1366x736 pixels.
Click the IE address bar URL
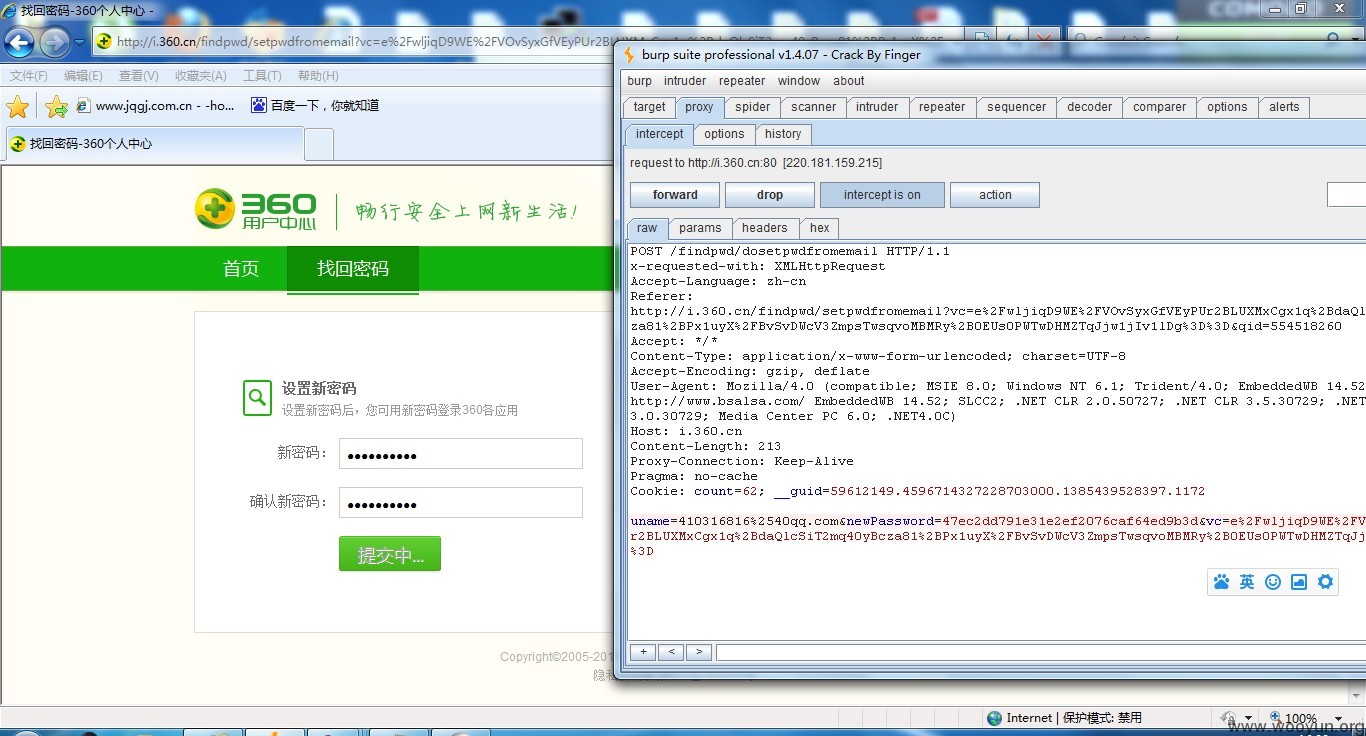pos(530,41)
